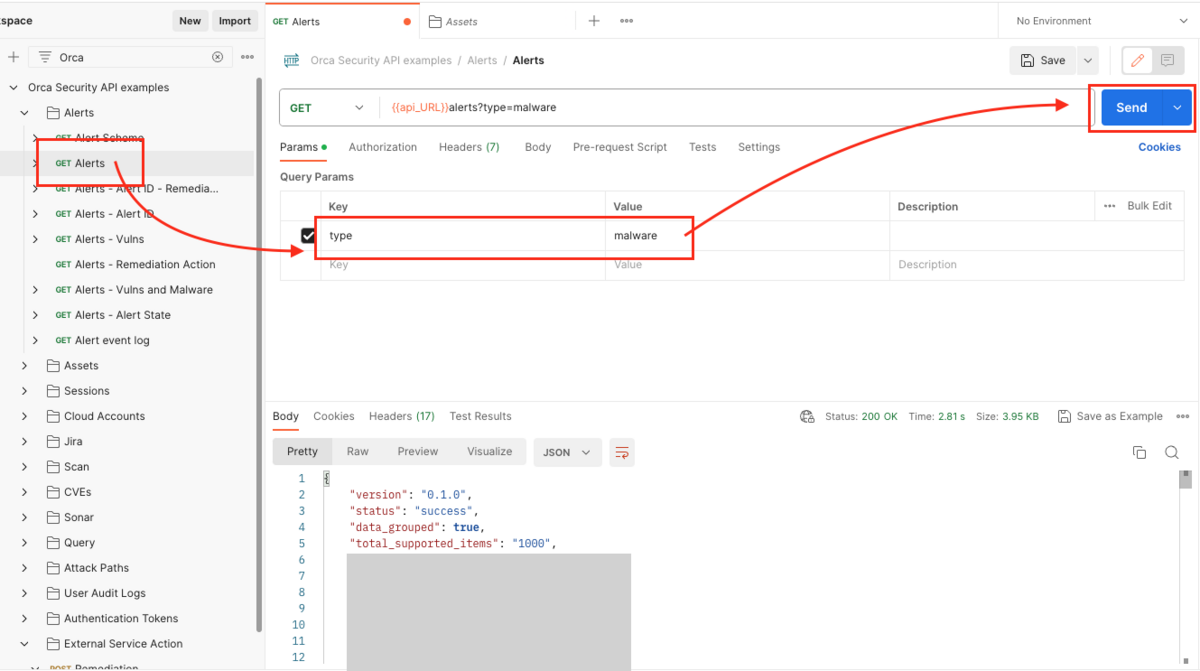Click the edit pencil icon
Image resolution: width=1200 pixels, height=671 pixels.
1137,61
